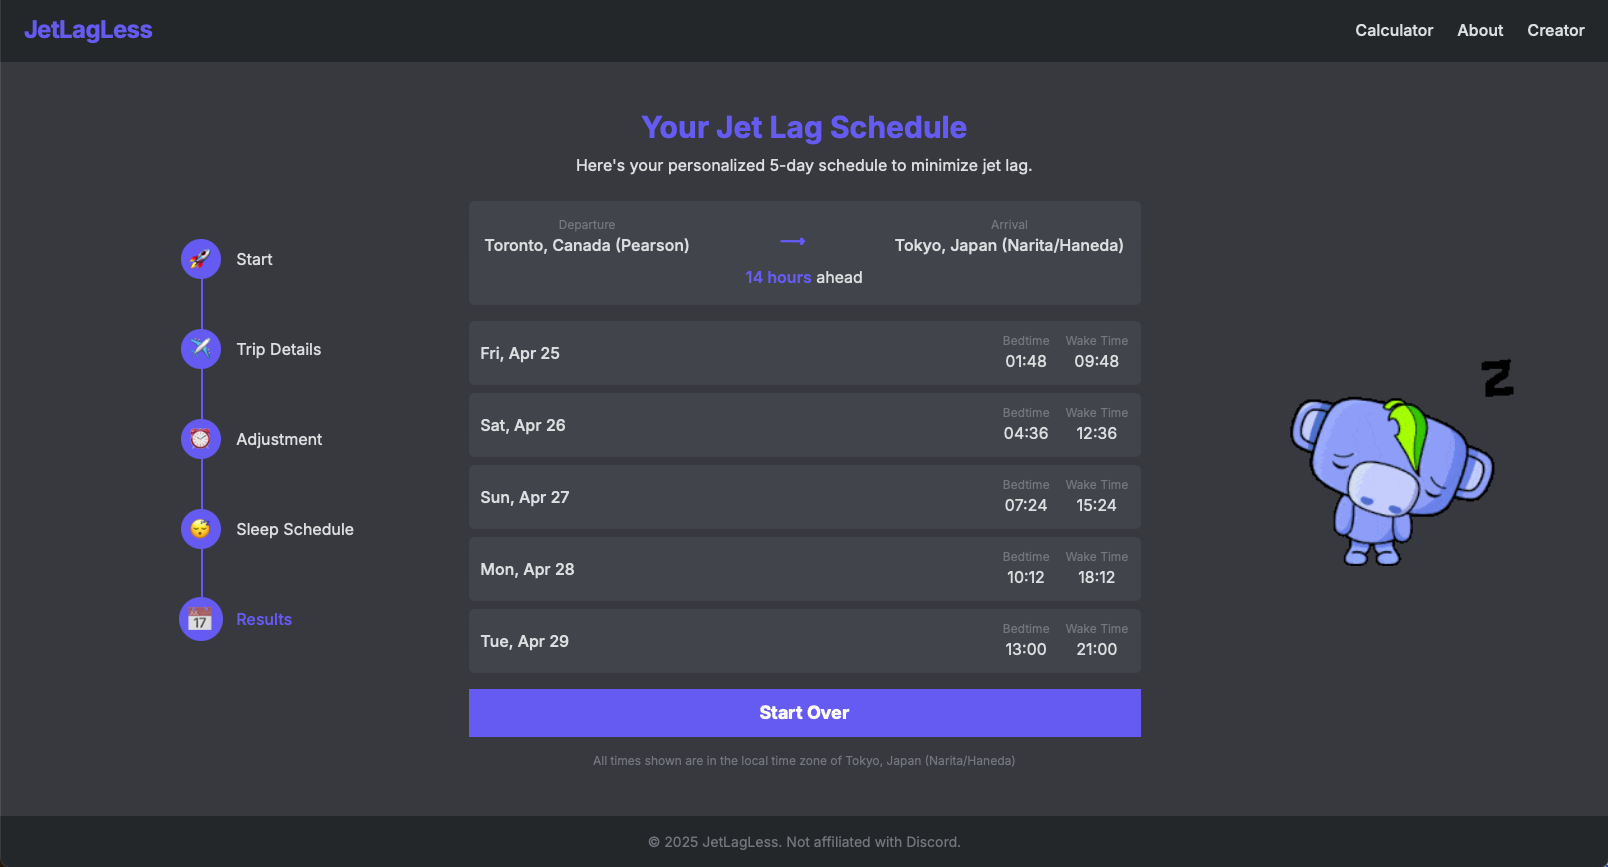Viewport: 1608px width, 867px height.
Task: Open the Calculator menu item
Action: [x=1394, y=30]
